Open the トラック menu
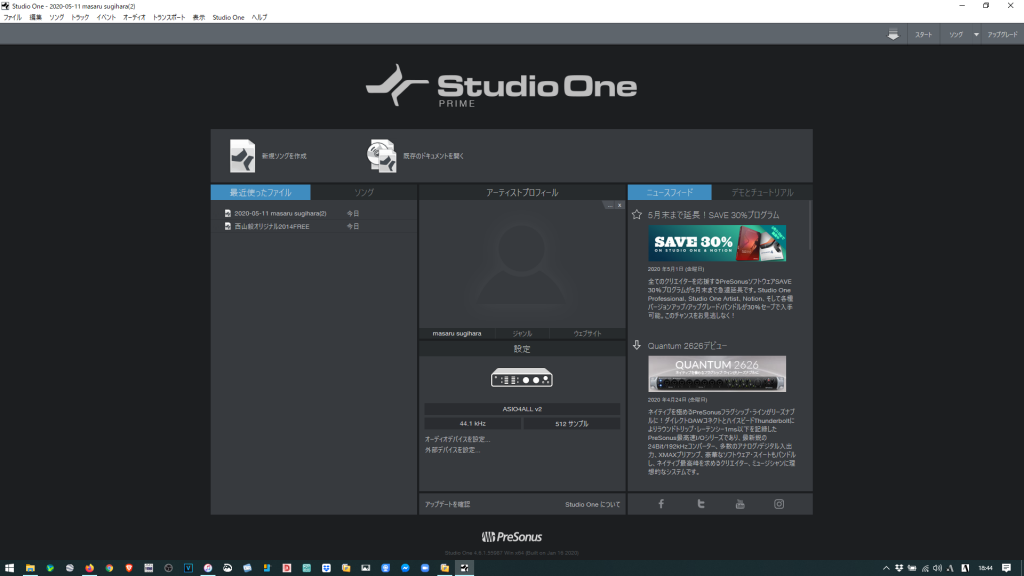The height and width of the screenshot is (576, 1024). coord(80,18)
